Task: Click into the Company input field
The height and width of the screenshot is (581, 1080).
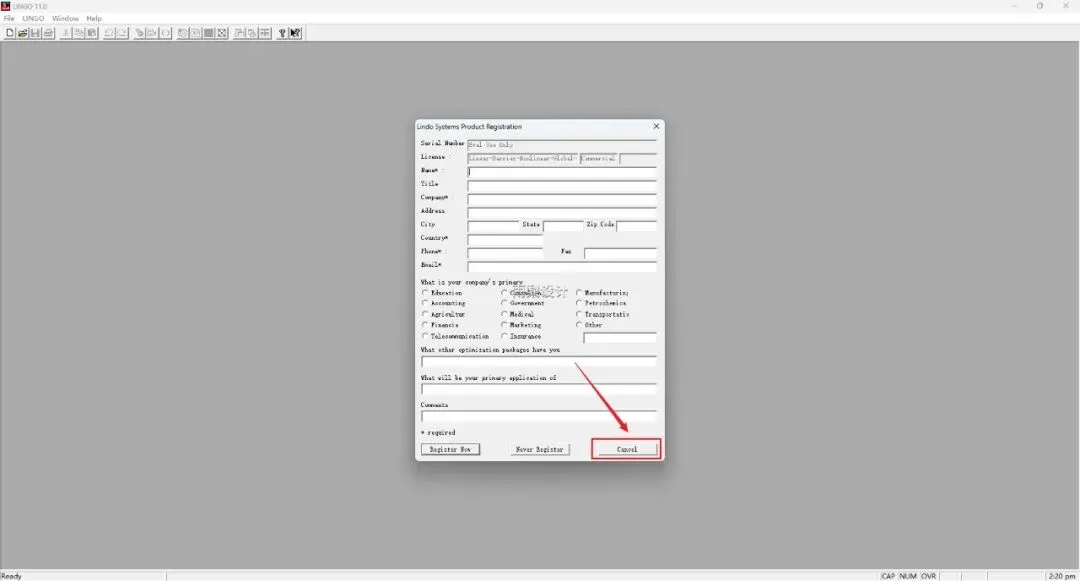Action: coord(562,198)
